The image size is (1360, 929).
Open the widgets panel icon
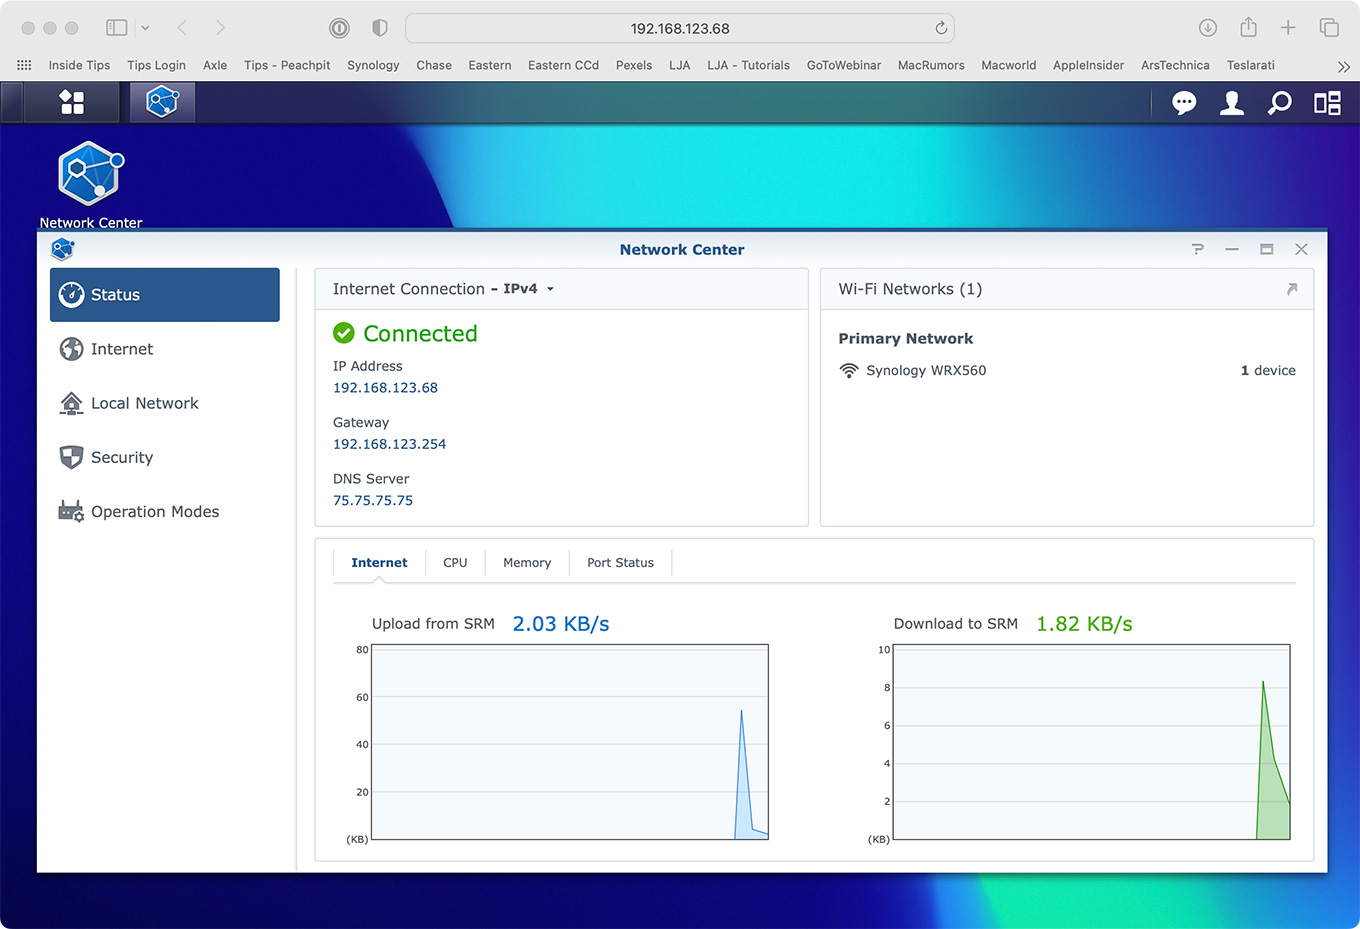click(x=1327, y=103)
